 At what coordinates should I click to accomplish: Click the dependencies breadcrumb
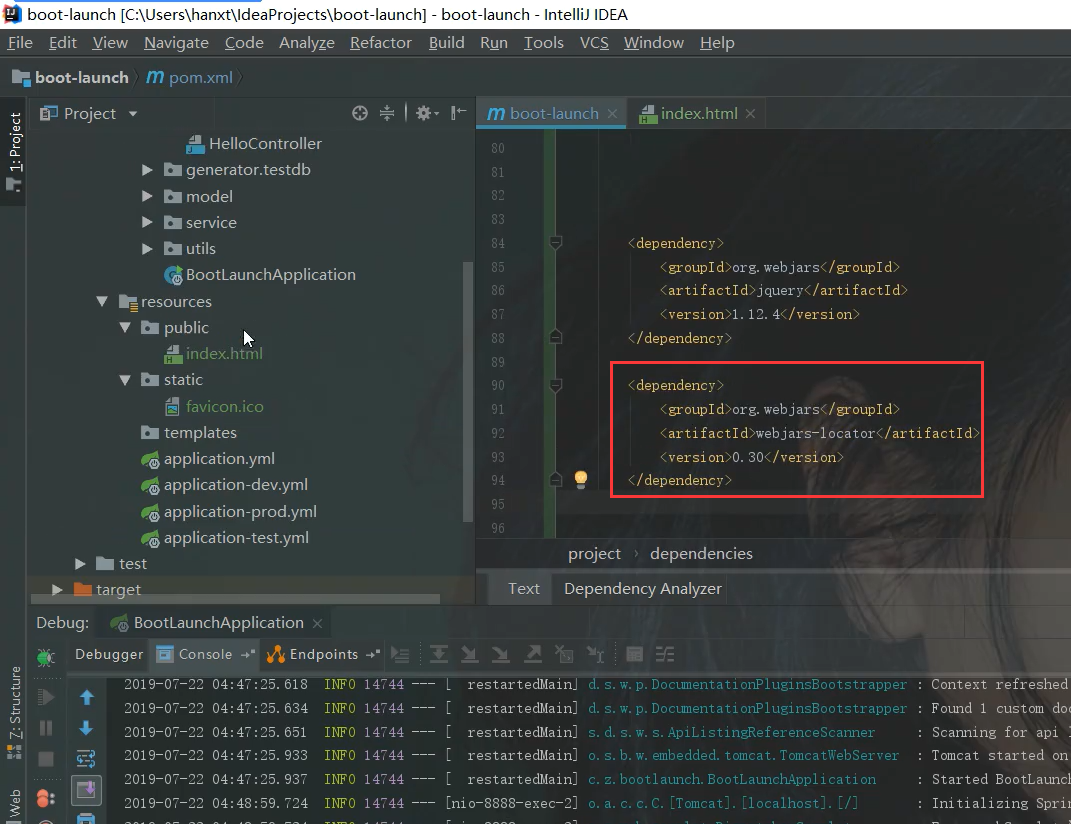tap(701, 553)
